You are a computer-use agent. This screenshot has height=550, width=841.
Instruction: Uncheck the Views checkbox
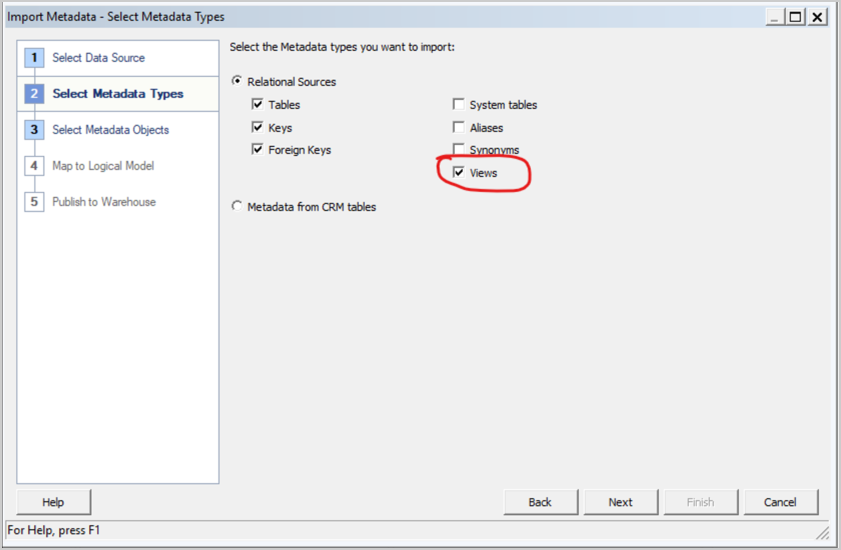(459, 173)
